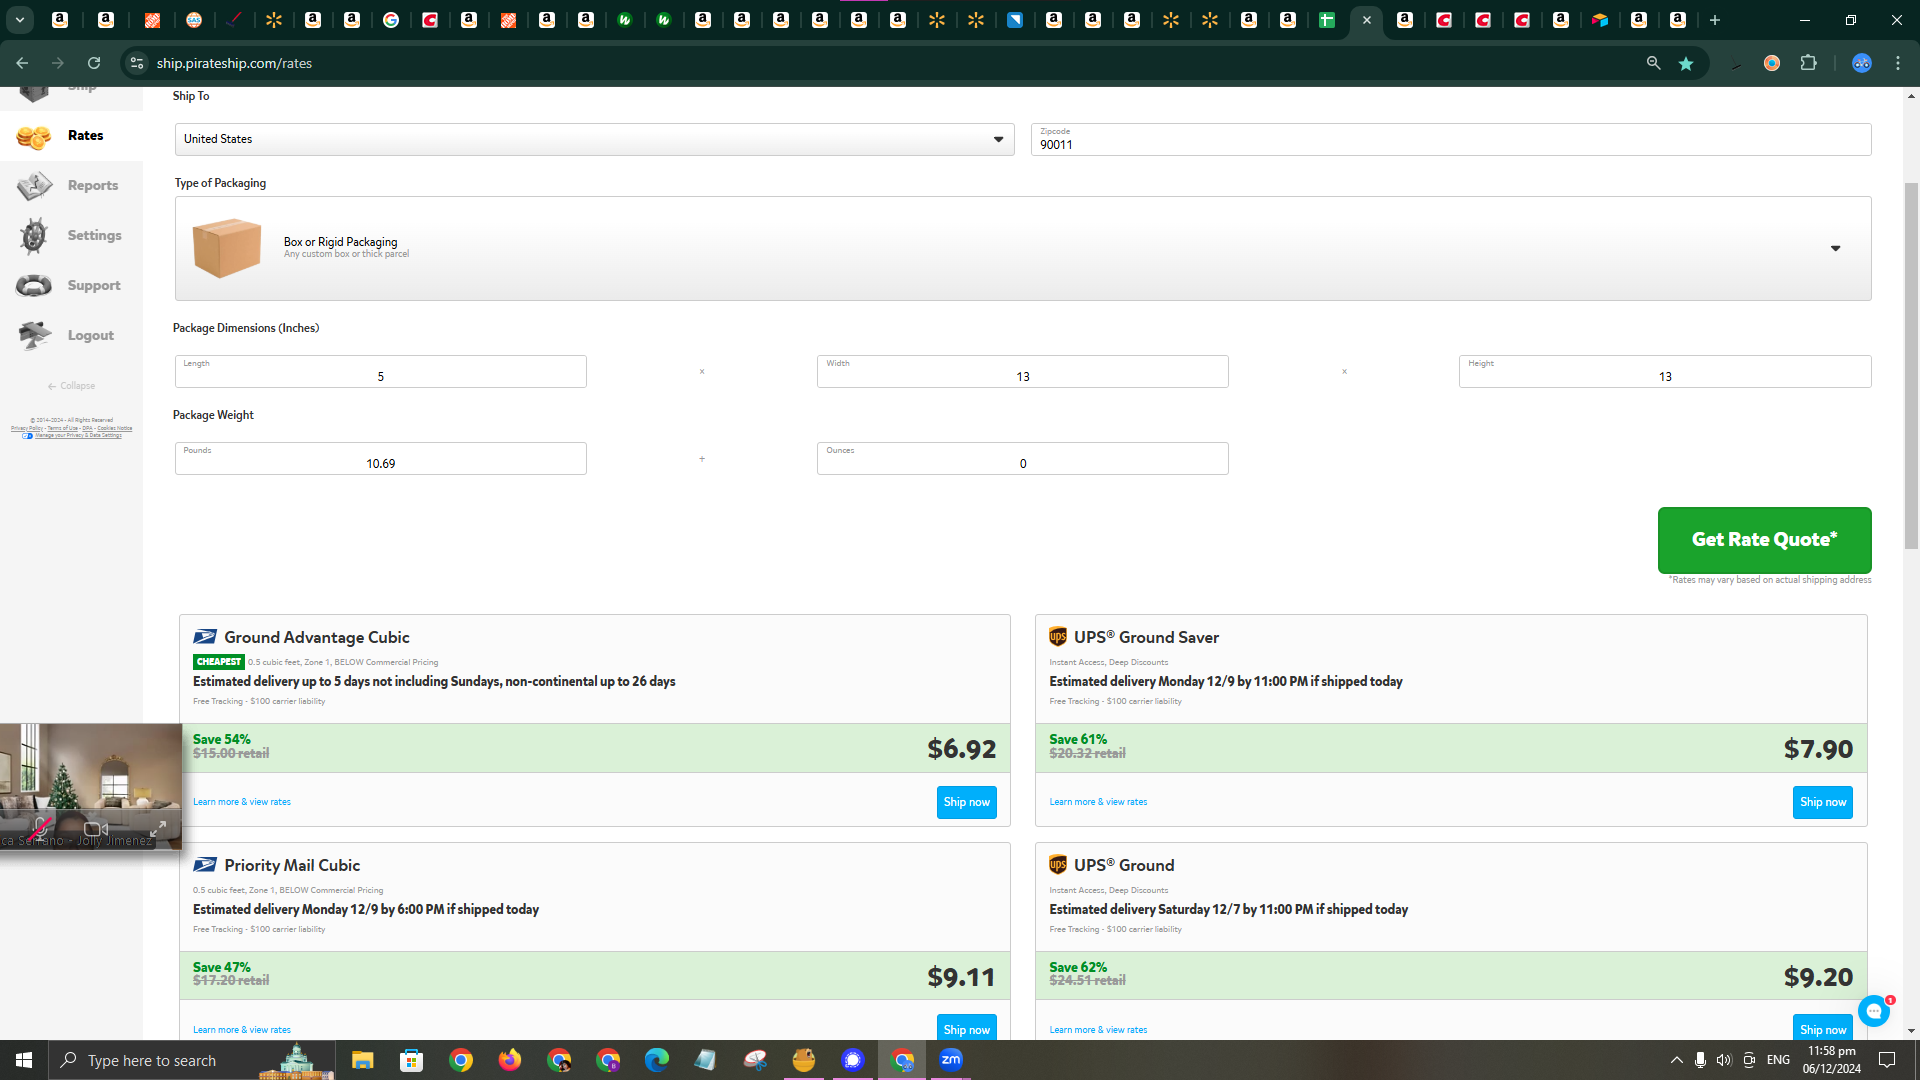This screenshot has height=1080, width=1920.
Task: Open the Windows notification center
Action: [x=1887, y=1060]
